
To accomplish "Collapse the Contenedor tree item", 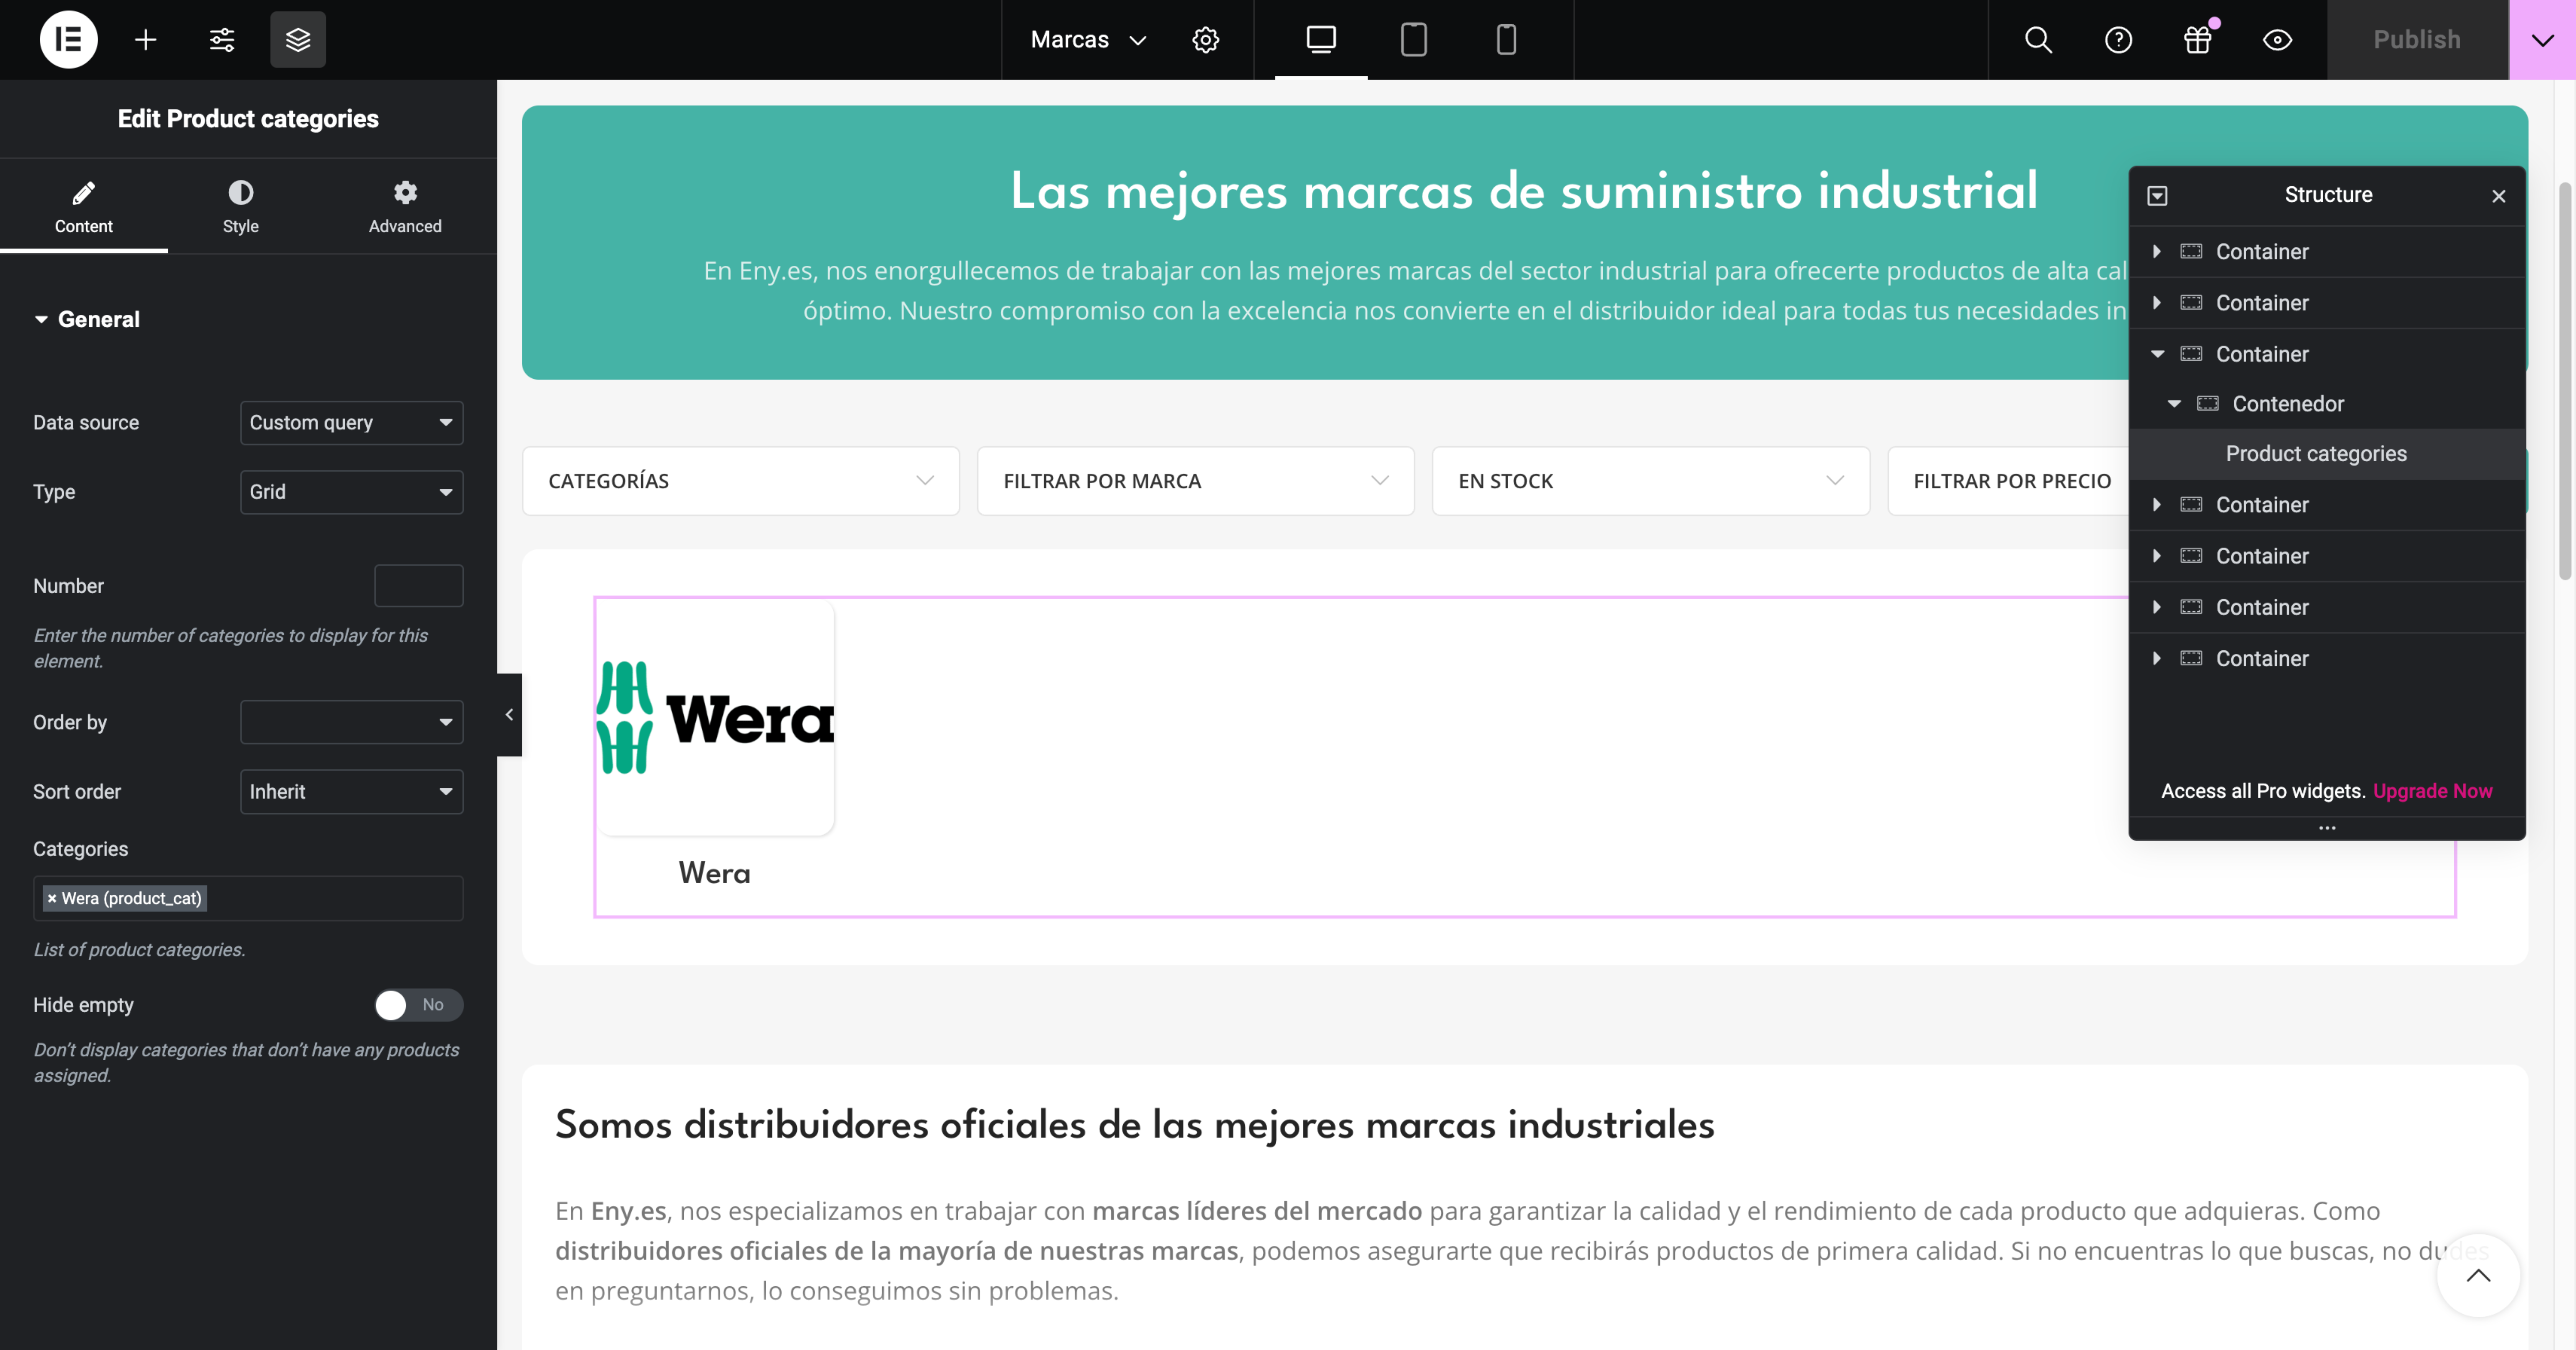I will pos(2174,404).
